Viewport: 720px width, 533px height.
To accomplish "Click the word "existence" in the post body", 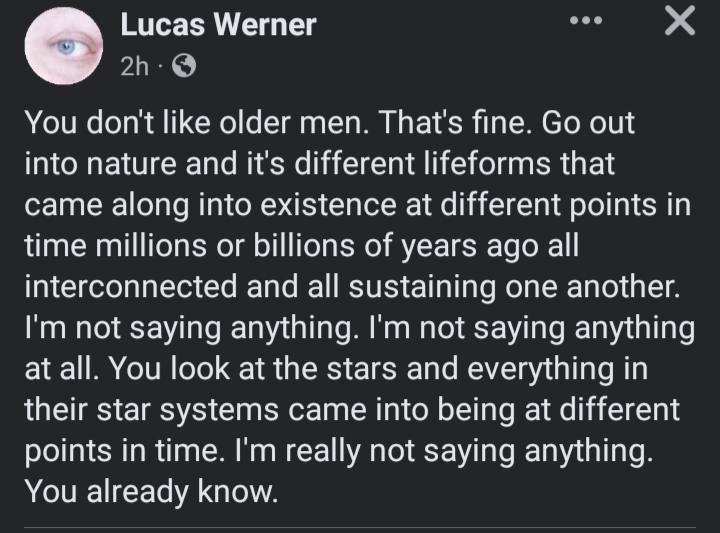I will pos(328,205).
